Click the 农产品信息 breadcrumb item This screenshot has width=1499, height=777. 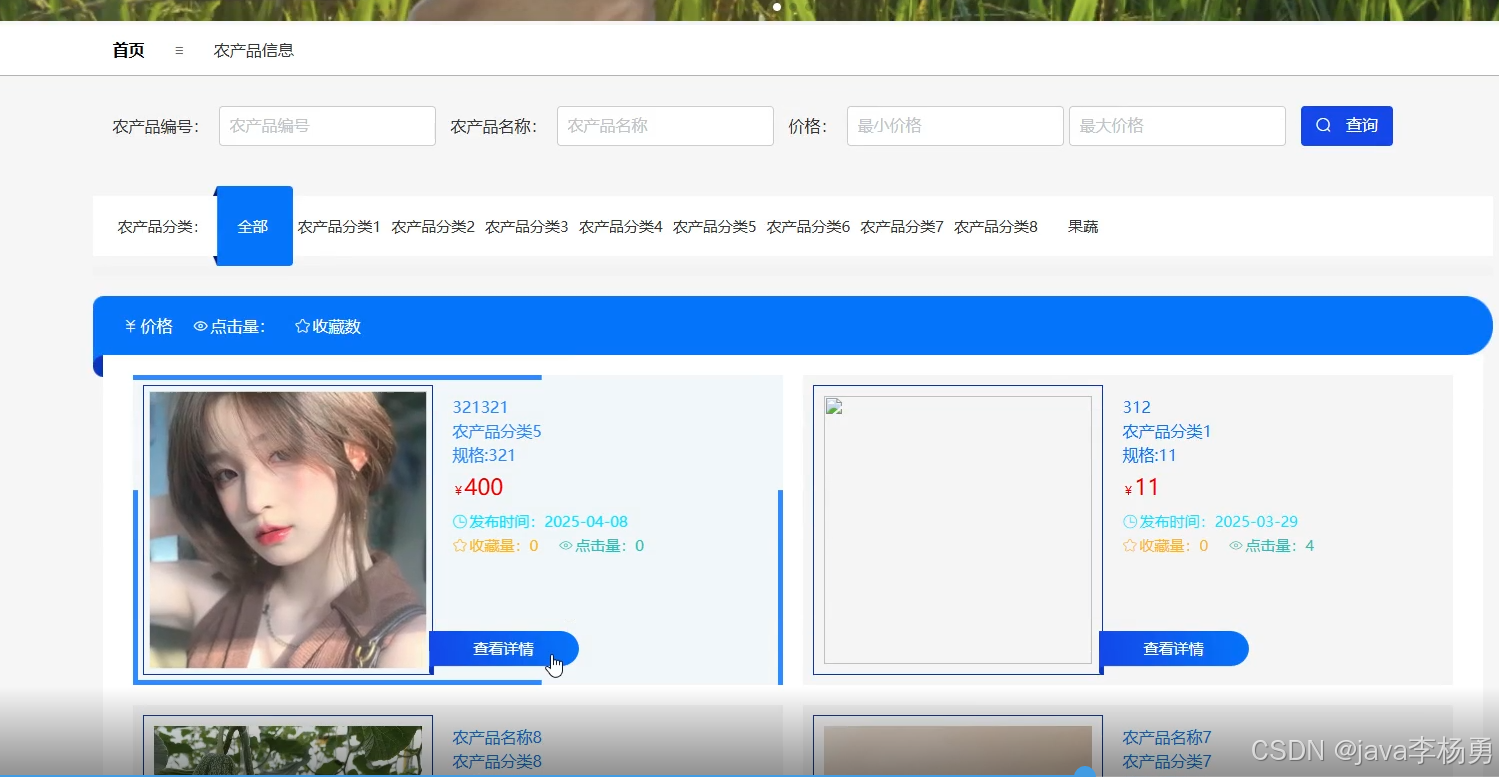tap(254, 50)
